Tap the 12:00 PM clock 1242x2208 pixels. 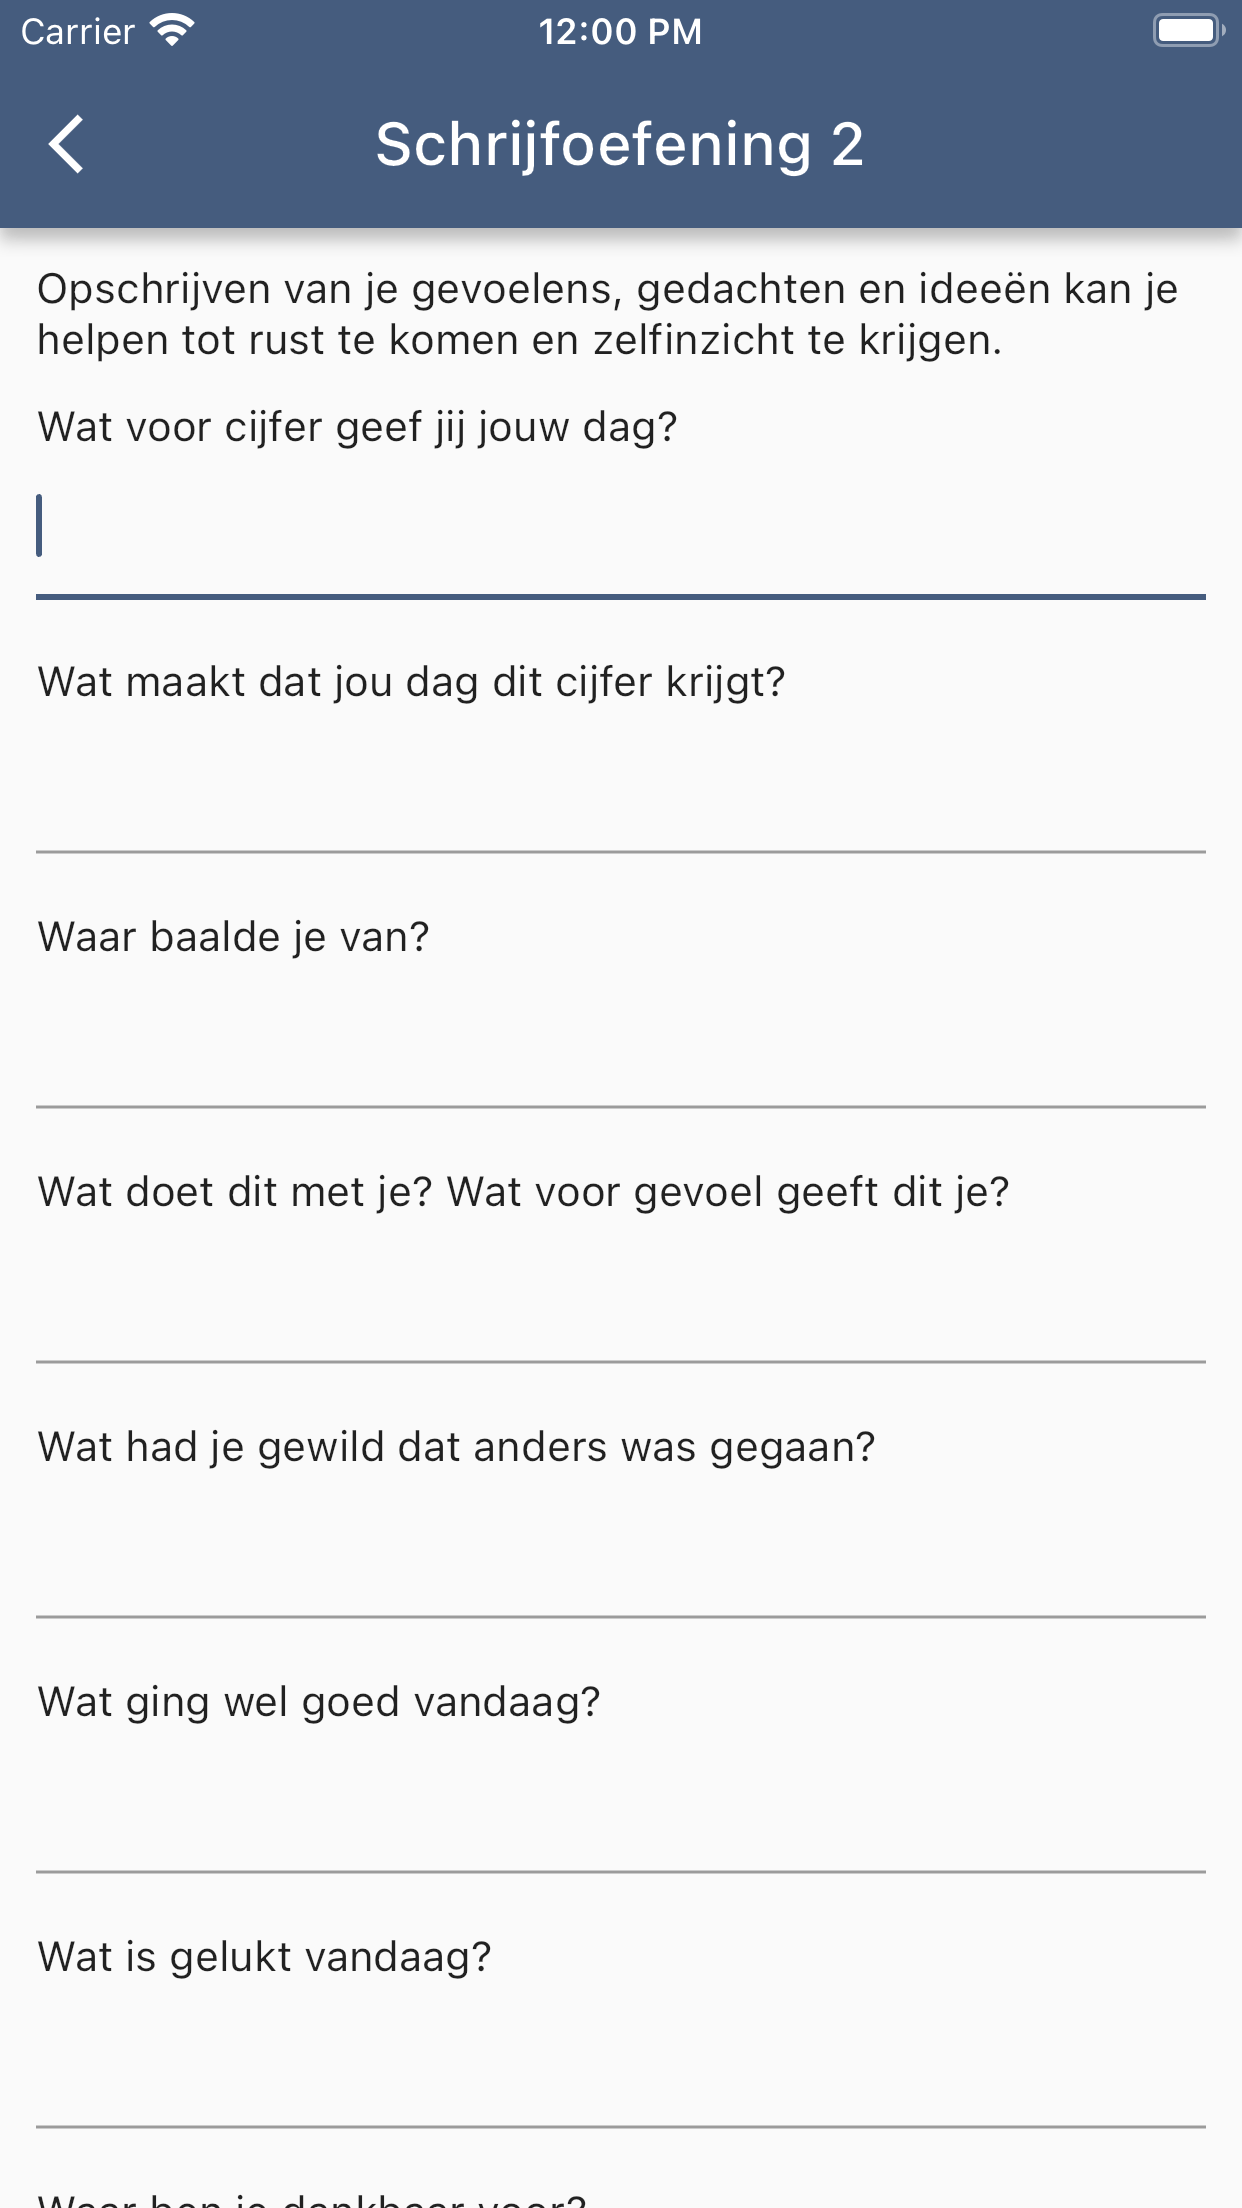(x=620, y=32)
